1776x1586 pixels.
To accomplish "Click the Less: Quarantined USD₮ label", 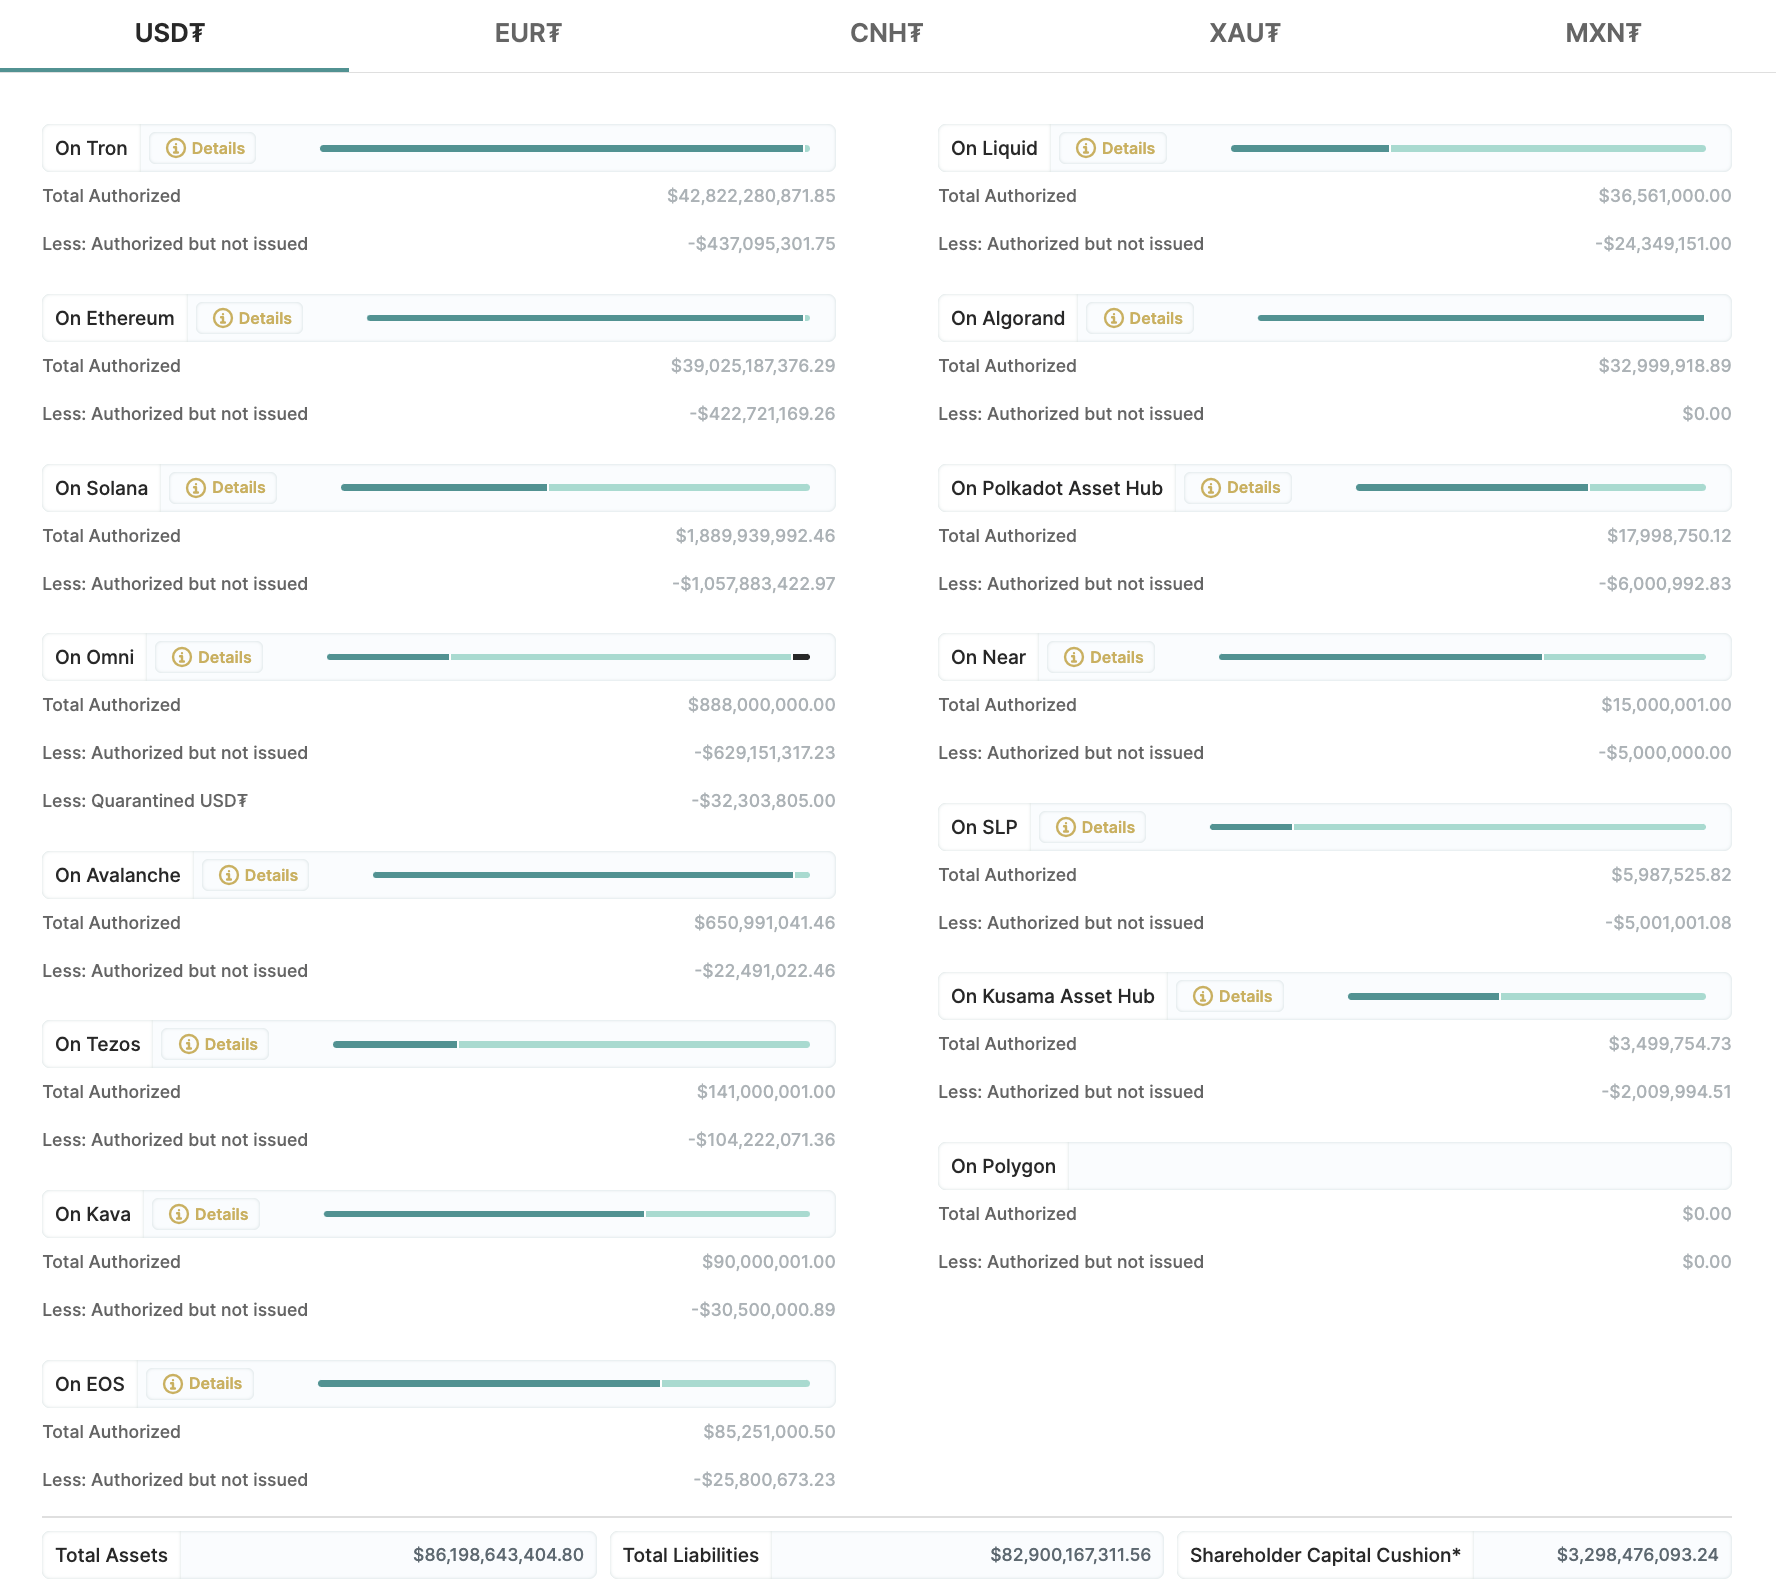I will (x=145, y=801).
